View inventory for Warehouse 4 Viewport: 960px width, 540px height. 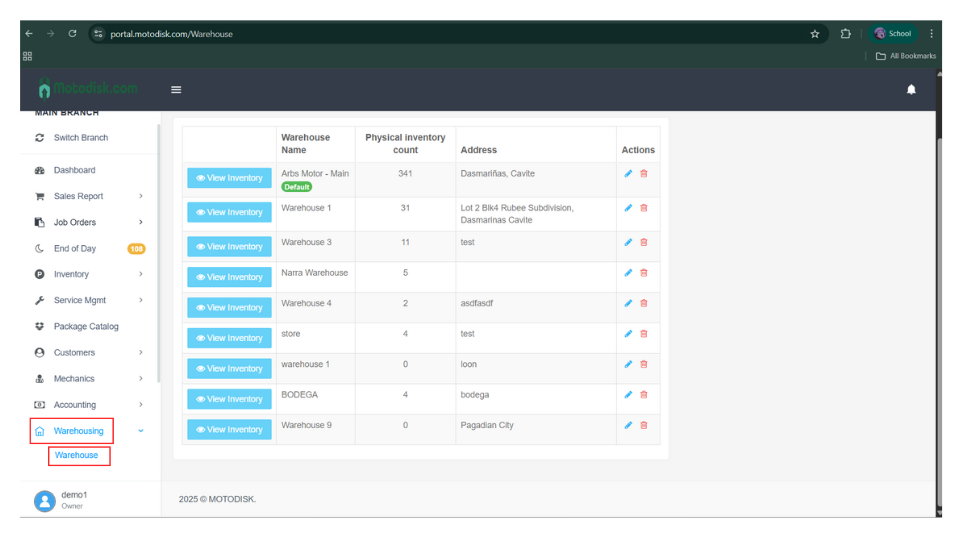[x=229, y=308]
